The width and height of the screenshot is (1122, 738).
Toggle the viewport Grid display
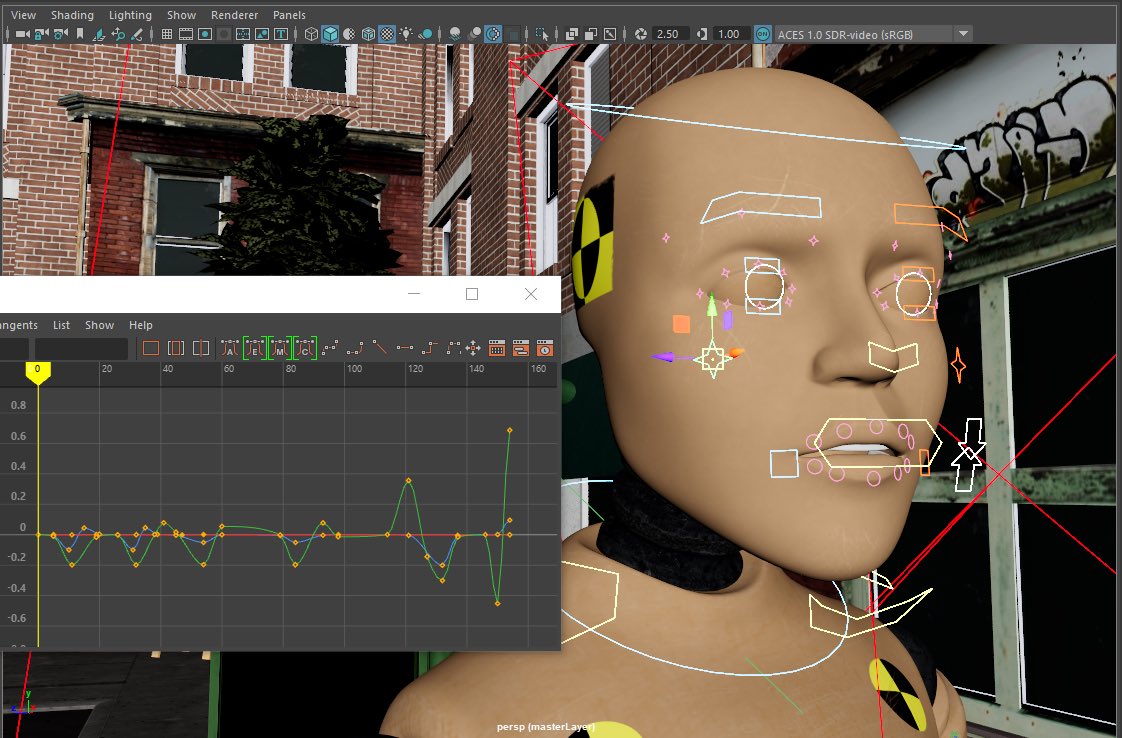[x=167, y=34]
